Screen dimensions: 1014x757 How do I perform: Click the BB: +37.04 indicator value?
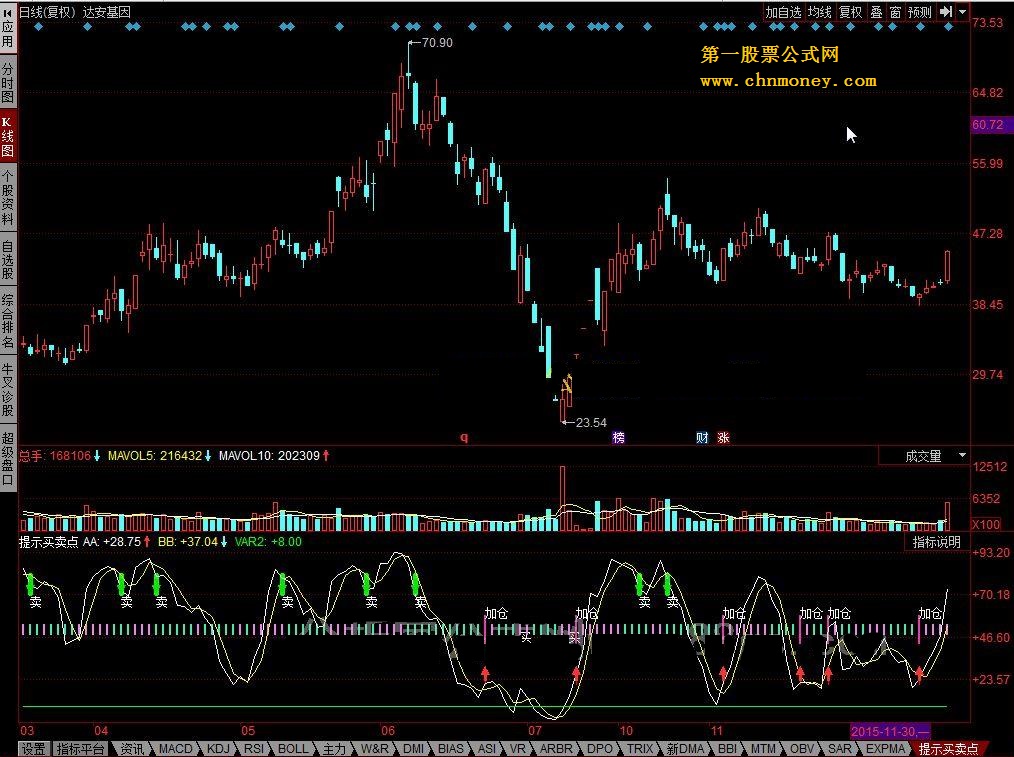193,542
